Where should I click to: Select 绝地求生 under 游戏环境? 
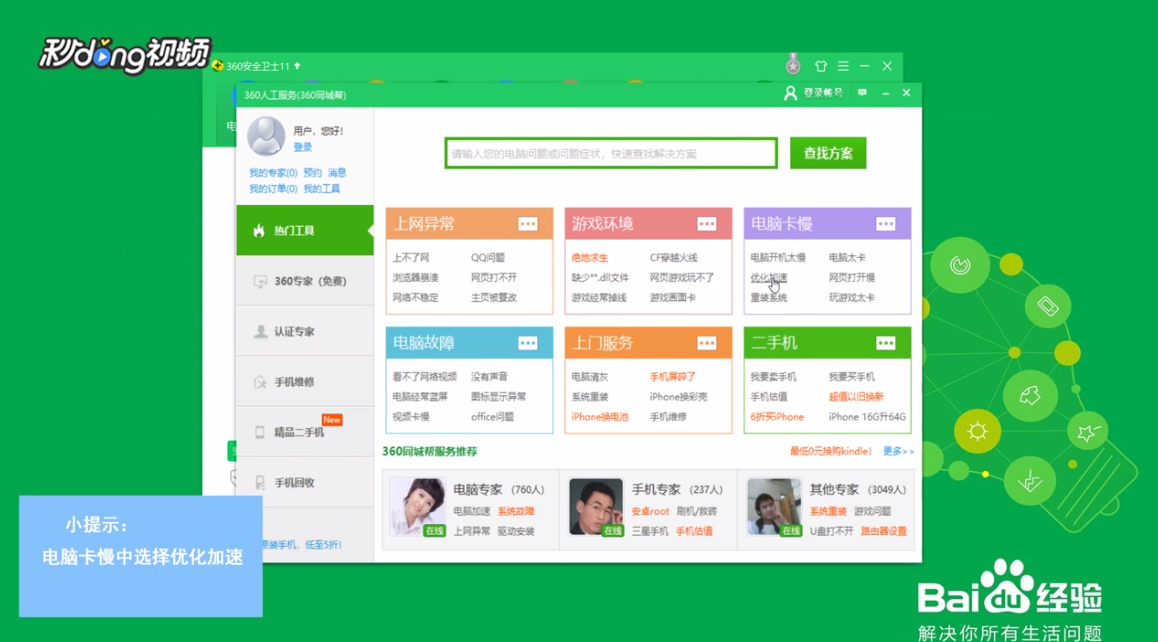589,258
